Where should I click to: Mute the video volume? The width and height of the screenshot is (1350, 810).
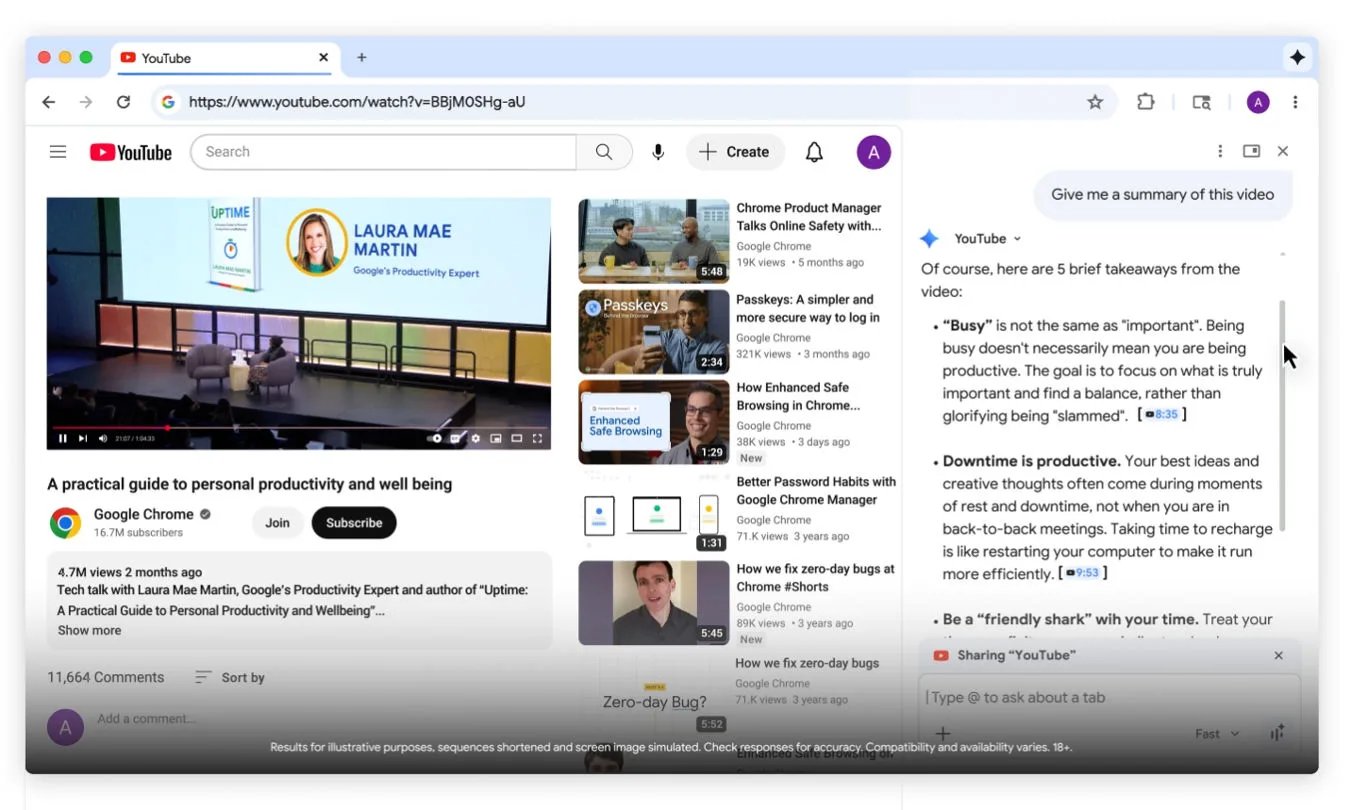[x=103, y=438]
